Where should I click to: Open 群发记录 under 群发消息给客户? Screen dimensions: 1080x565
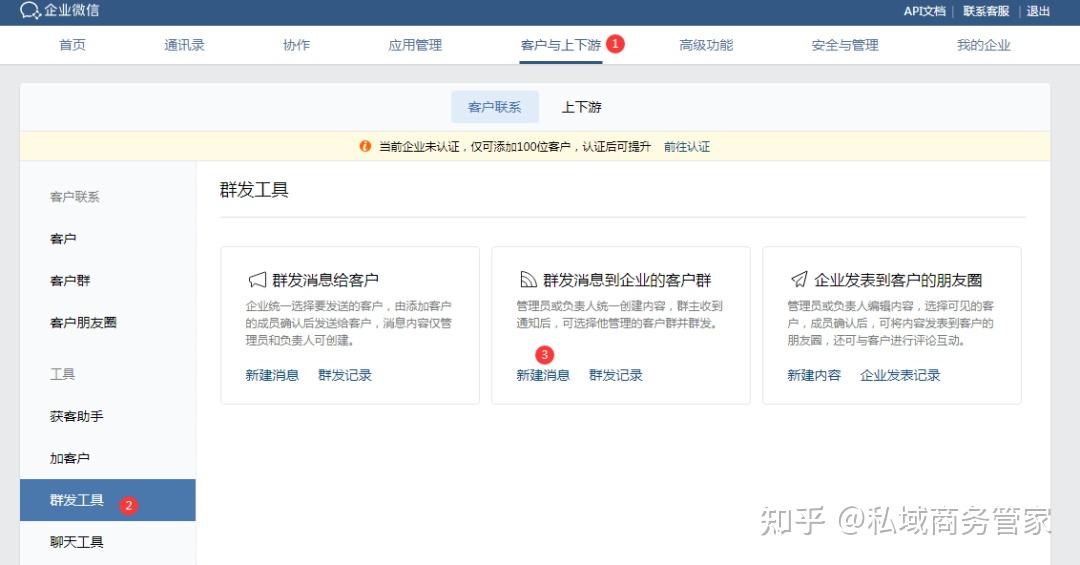coord(345,375)
